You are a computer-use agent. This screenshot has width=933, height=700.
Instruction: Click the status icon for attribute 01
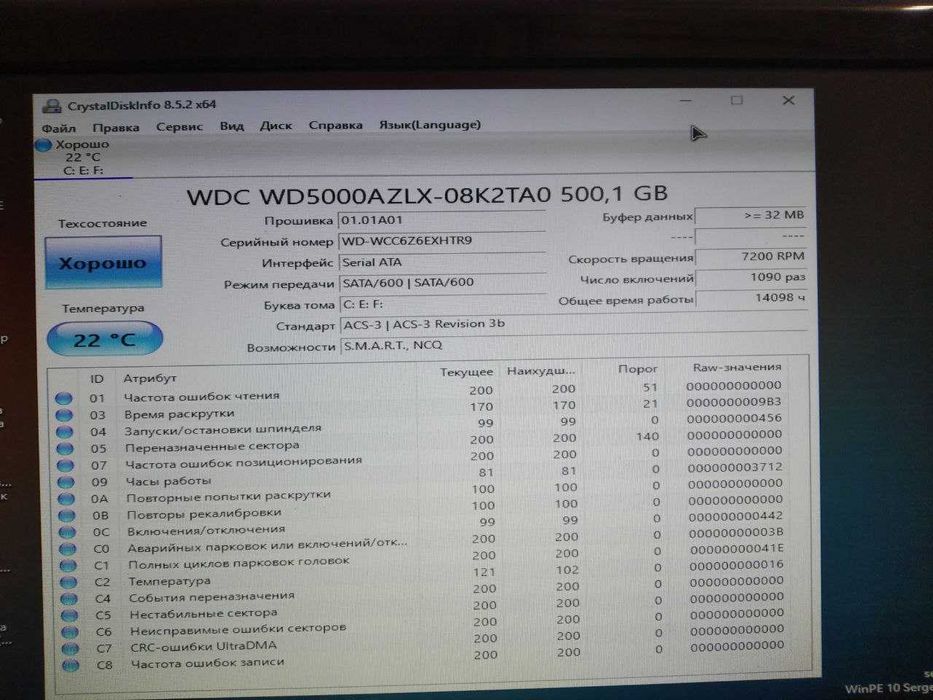pos(63,399)
